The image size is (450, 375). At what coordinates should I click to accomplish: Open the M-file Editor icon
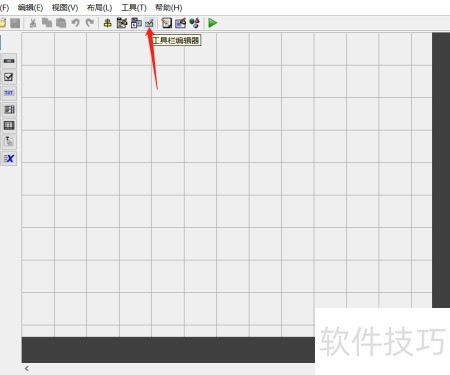[x=166, y=23]
